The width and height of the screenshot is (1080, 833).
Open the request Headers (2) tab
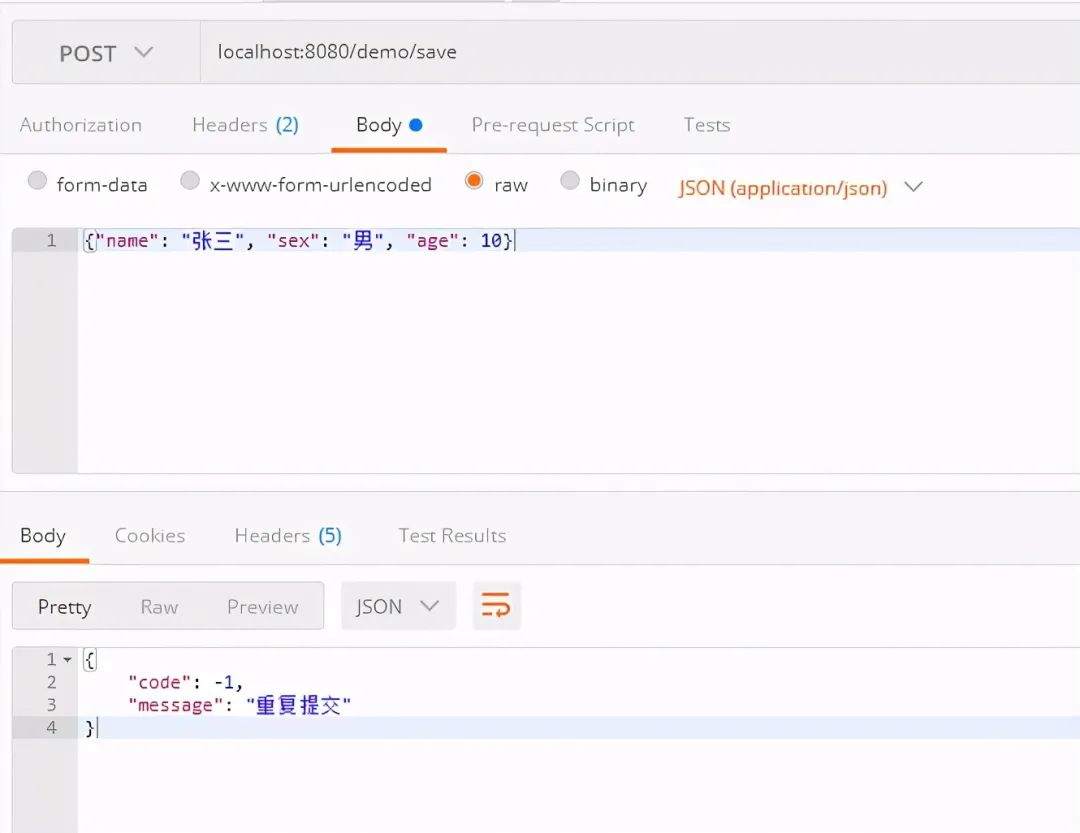click(x=245, y=125)
